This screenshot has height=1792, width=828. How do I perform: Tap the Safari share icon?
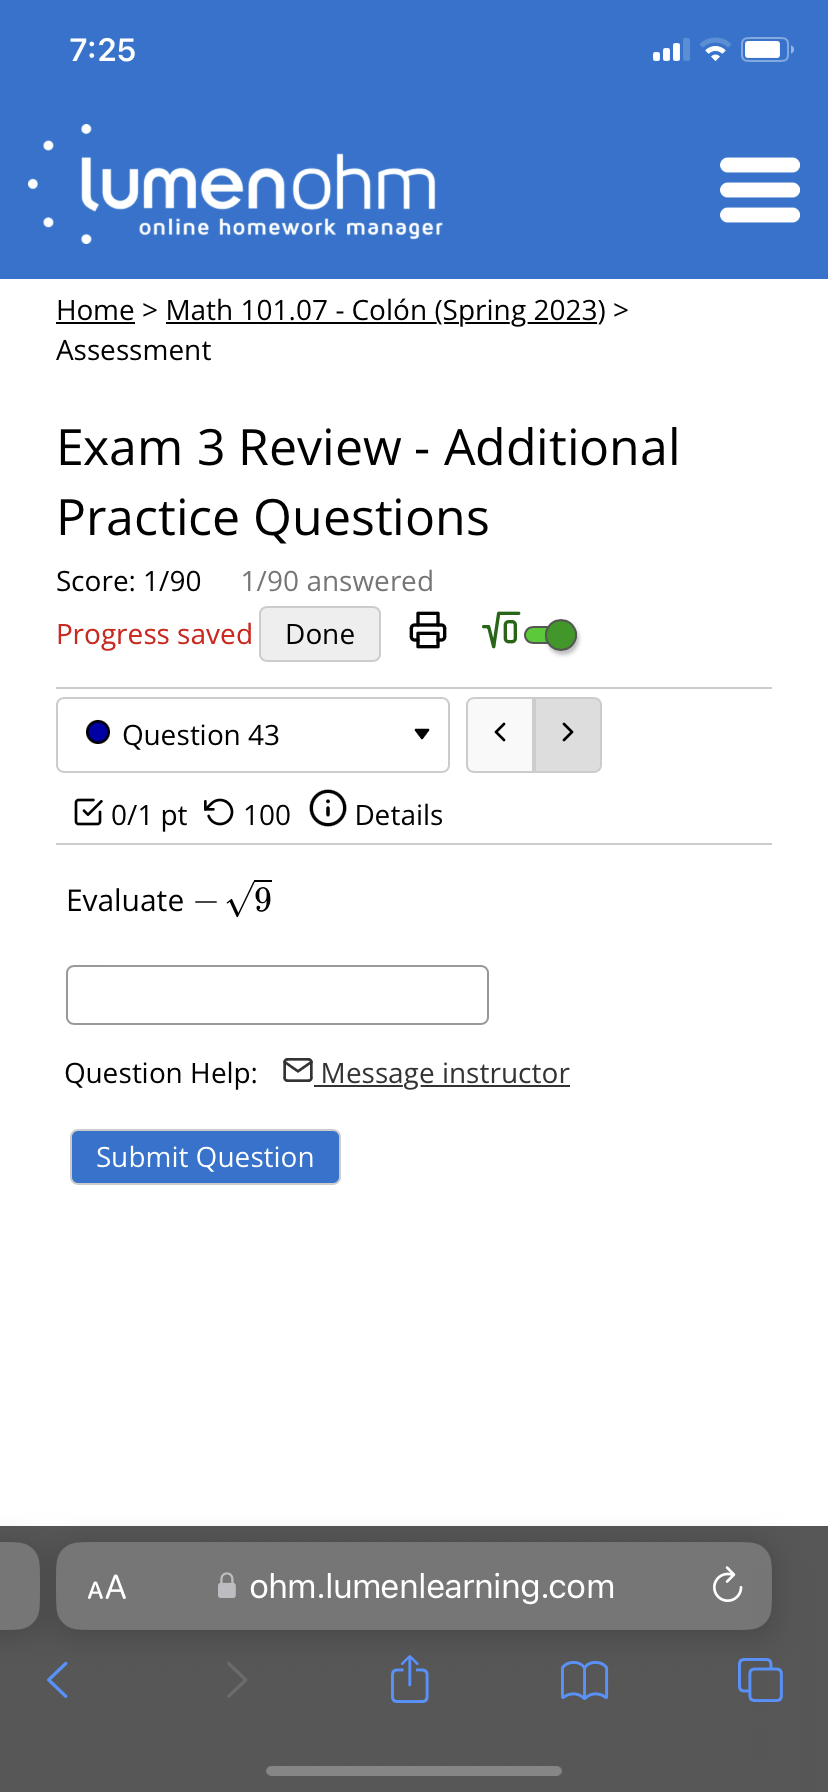(x=409, y=1680)
